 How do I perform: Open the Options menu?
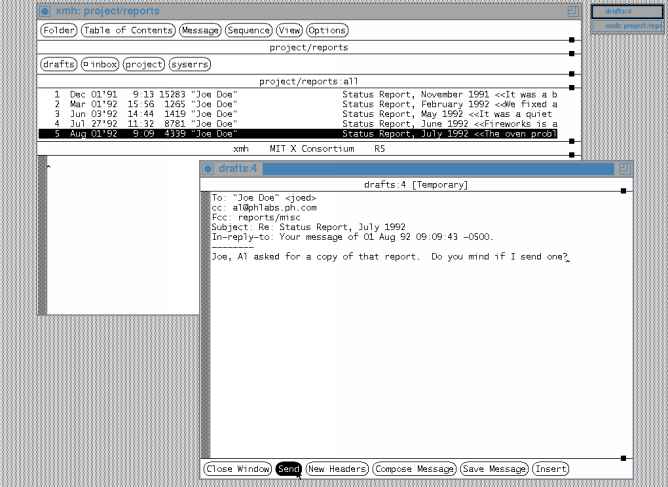coord(327,31)
